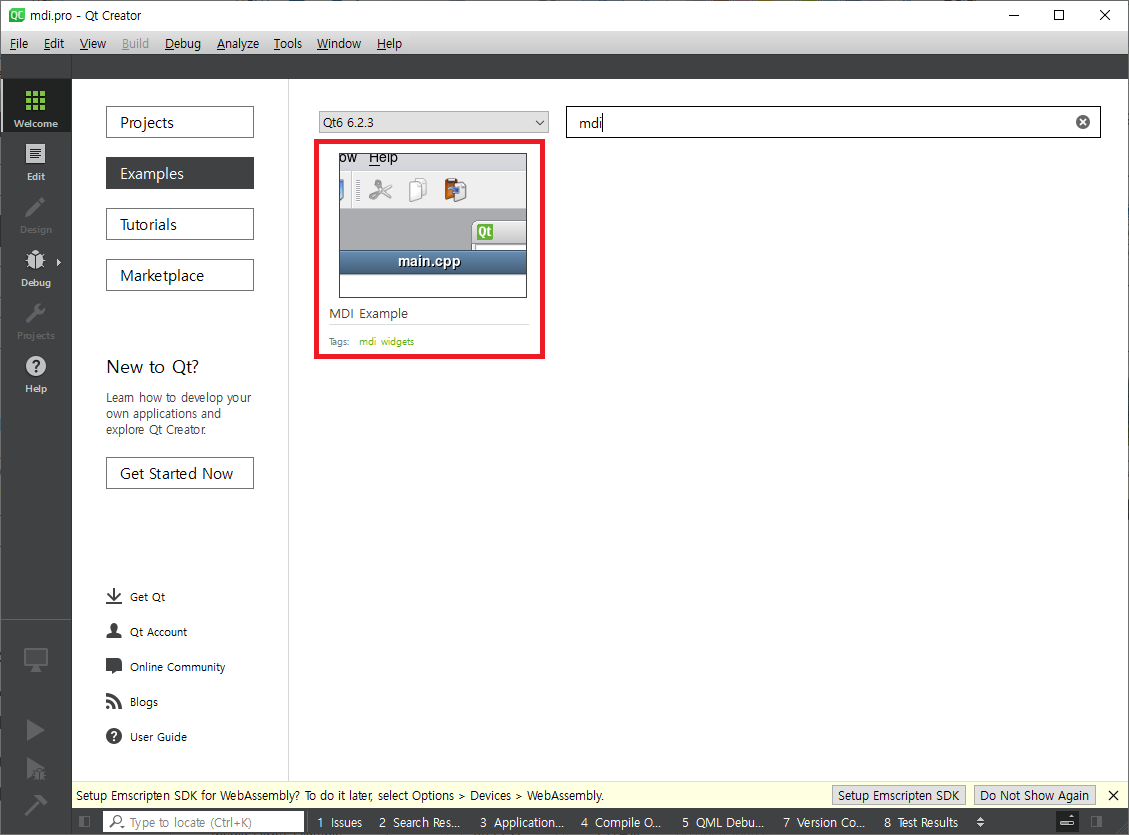This screenshot has width=1129, height=835.
Task: Click the widgets tag link
Action: tap(397, 341)
